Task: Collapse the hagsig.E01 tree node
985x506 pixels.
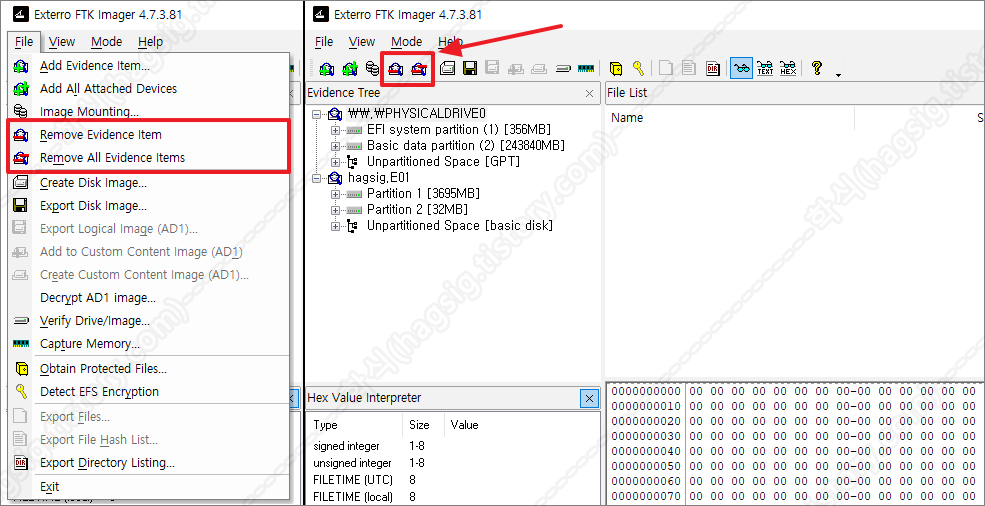Action: click(x=316, y=178)
